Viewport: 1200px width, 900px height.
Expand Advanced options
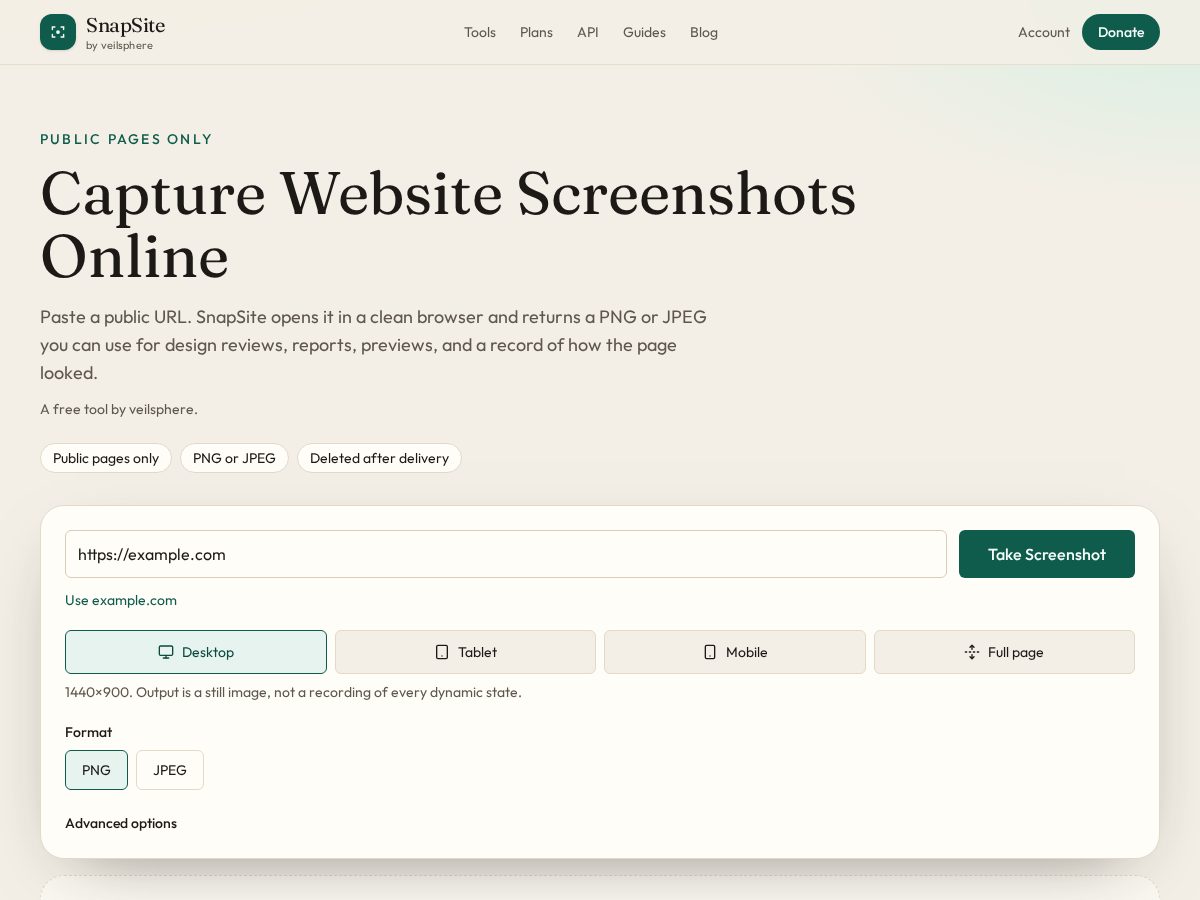[121, 823]
